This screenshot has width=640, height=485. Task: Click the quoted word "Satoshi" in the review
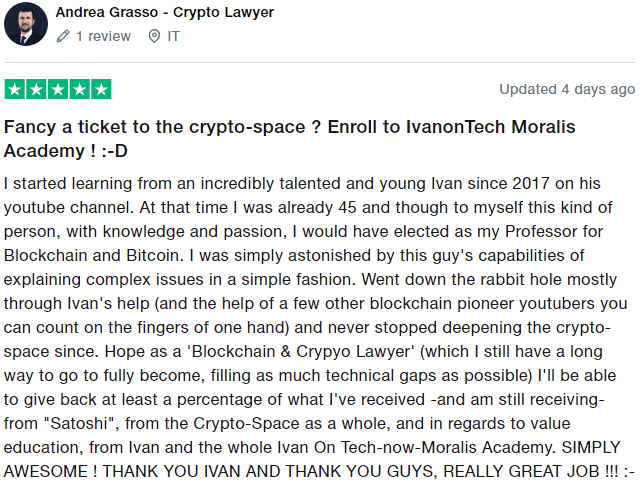pyautogui.click(x=81, y=423)
